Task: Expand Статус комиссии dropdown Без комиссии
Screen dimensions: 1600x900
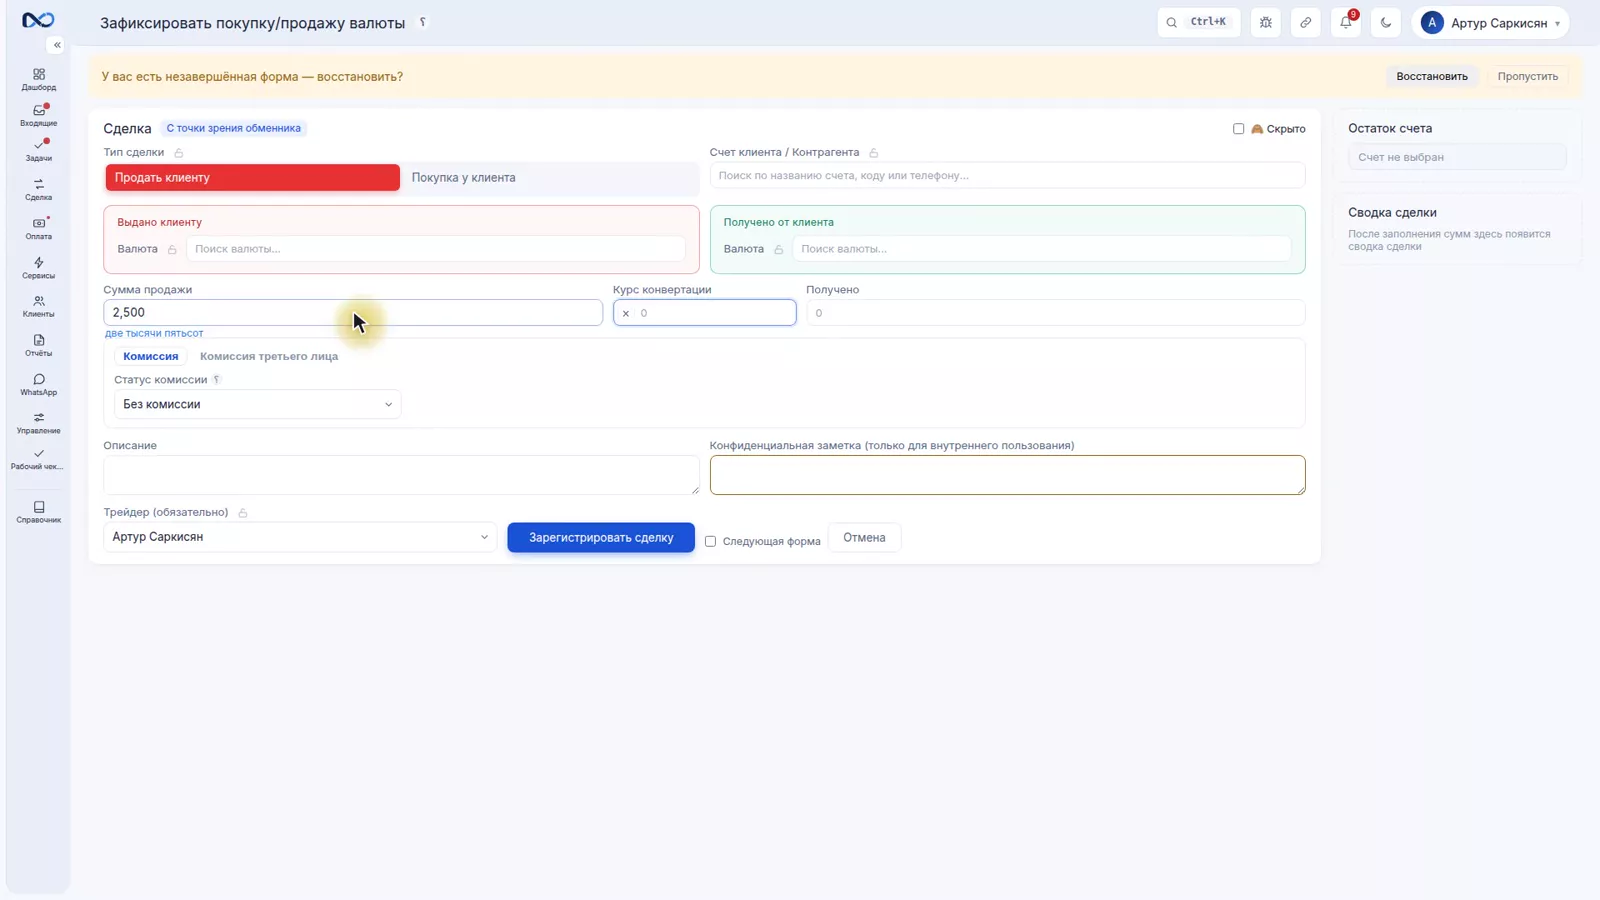Action: (257, 404)
